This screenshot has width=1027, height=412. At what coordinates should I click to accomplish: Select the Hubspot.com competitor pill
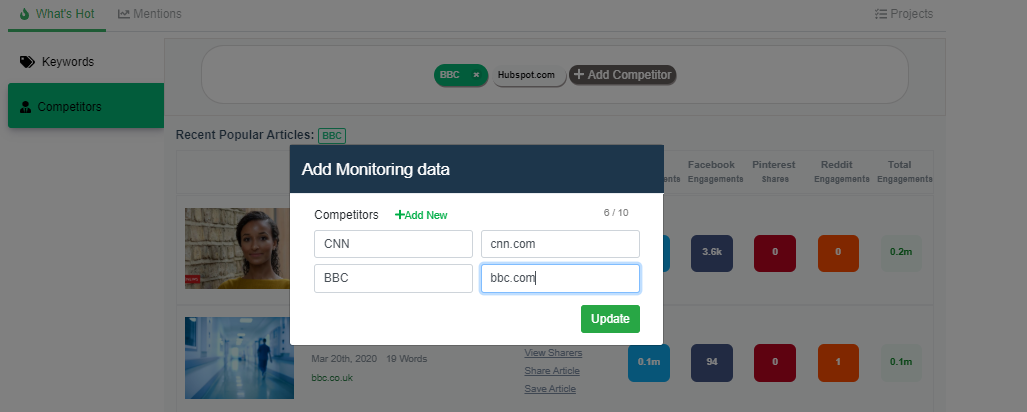(529, 75)
